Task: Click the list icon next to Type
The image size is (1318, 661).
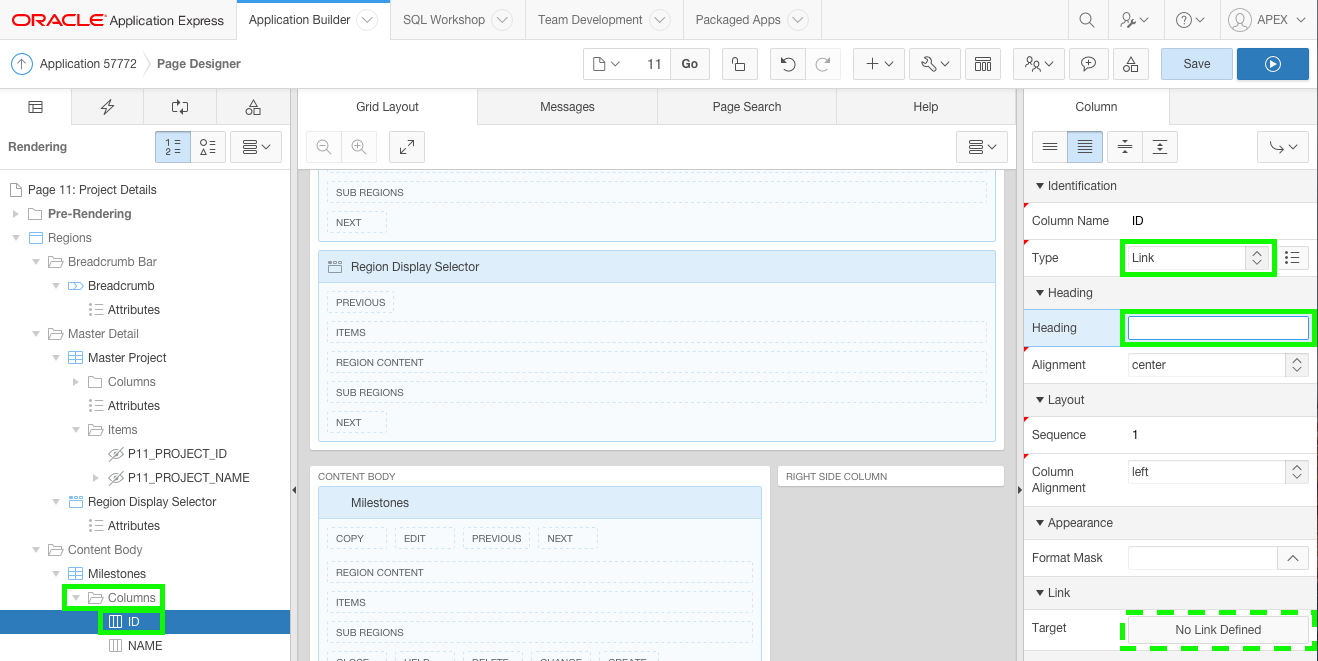Action: click(x=1293, y=258)
